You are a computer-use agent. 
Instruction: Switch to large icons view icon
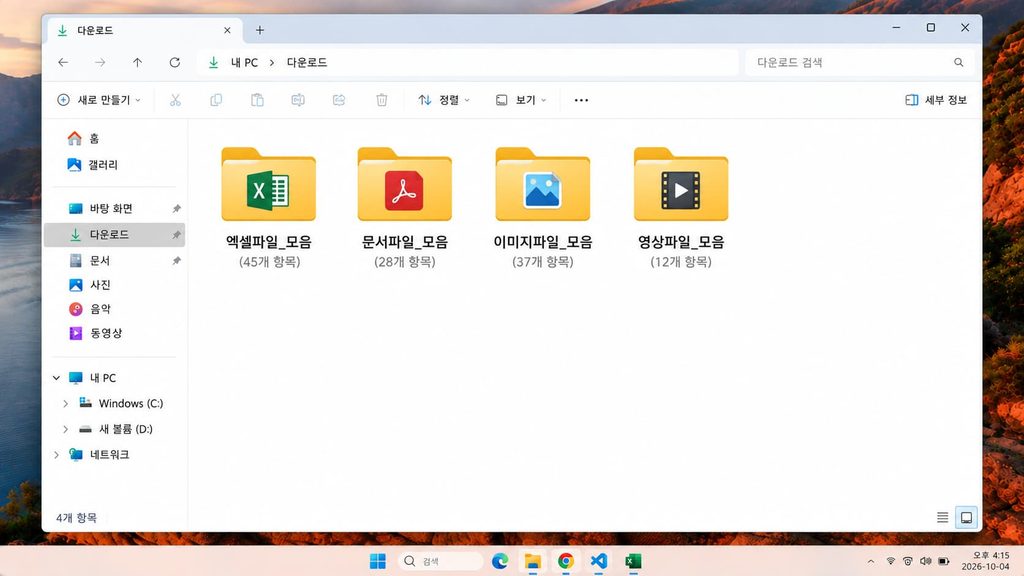coord(967,517)
